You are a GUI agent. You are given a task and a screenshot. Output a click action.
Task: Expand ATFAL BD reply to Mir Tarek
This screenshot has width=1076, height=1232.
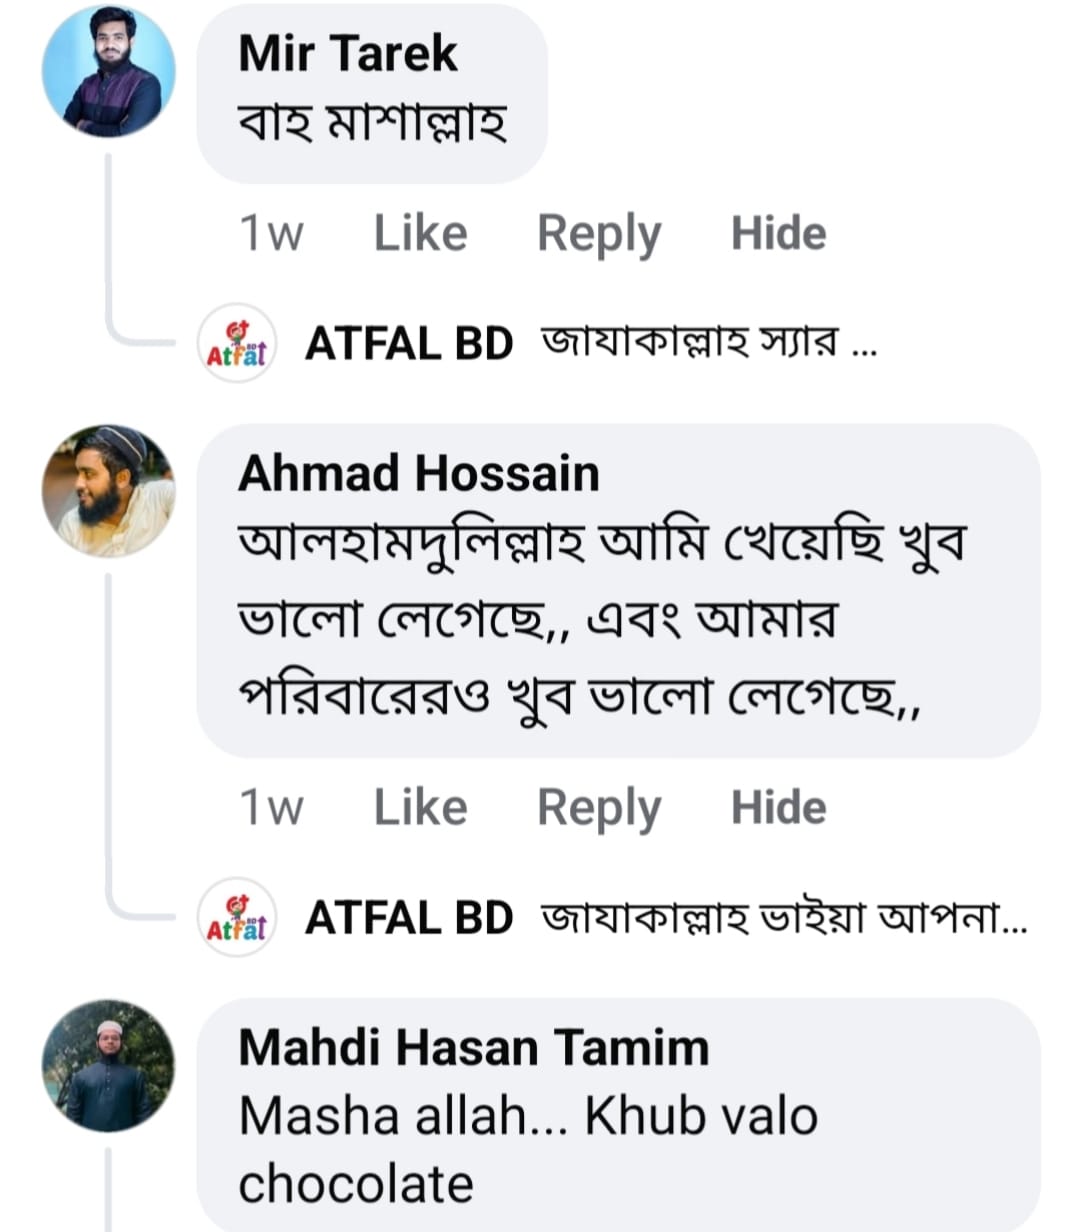coord(708,344)
